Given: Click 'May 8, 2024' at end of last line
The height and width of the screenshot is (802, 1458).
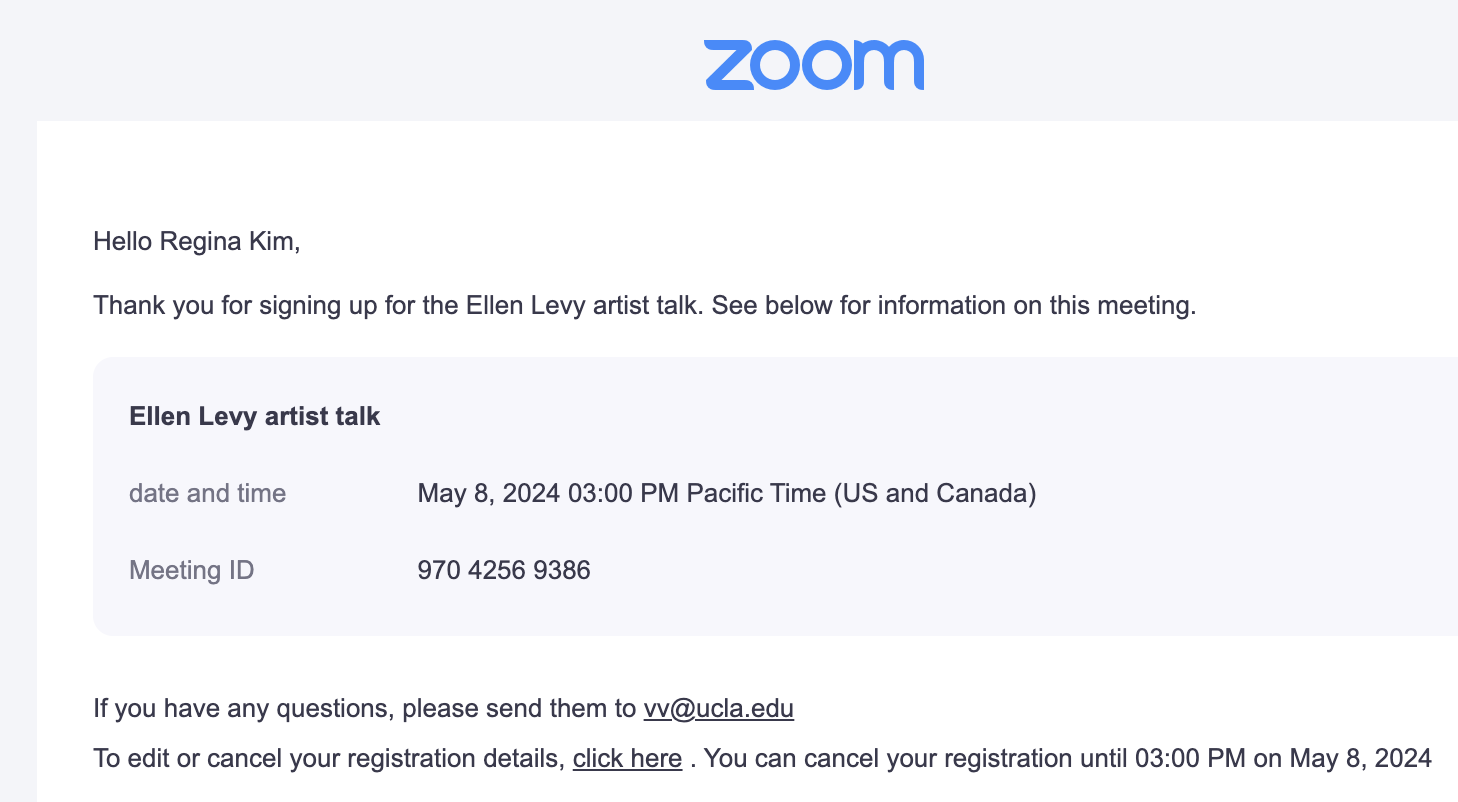Looking at the screenshot, I should pos(1360,758).
